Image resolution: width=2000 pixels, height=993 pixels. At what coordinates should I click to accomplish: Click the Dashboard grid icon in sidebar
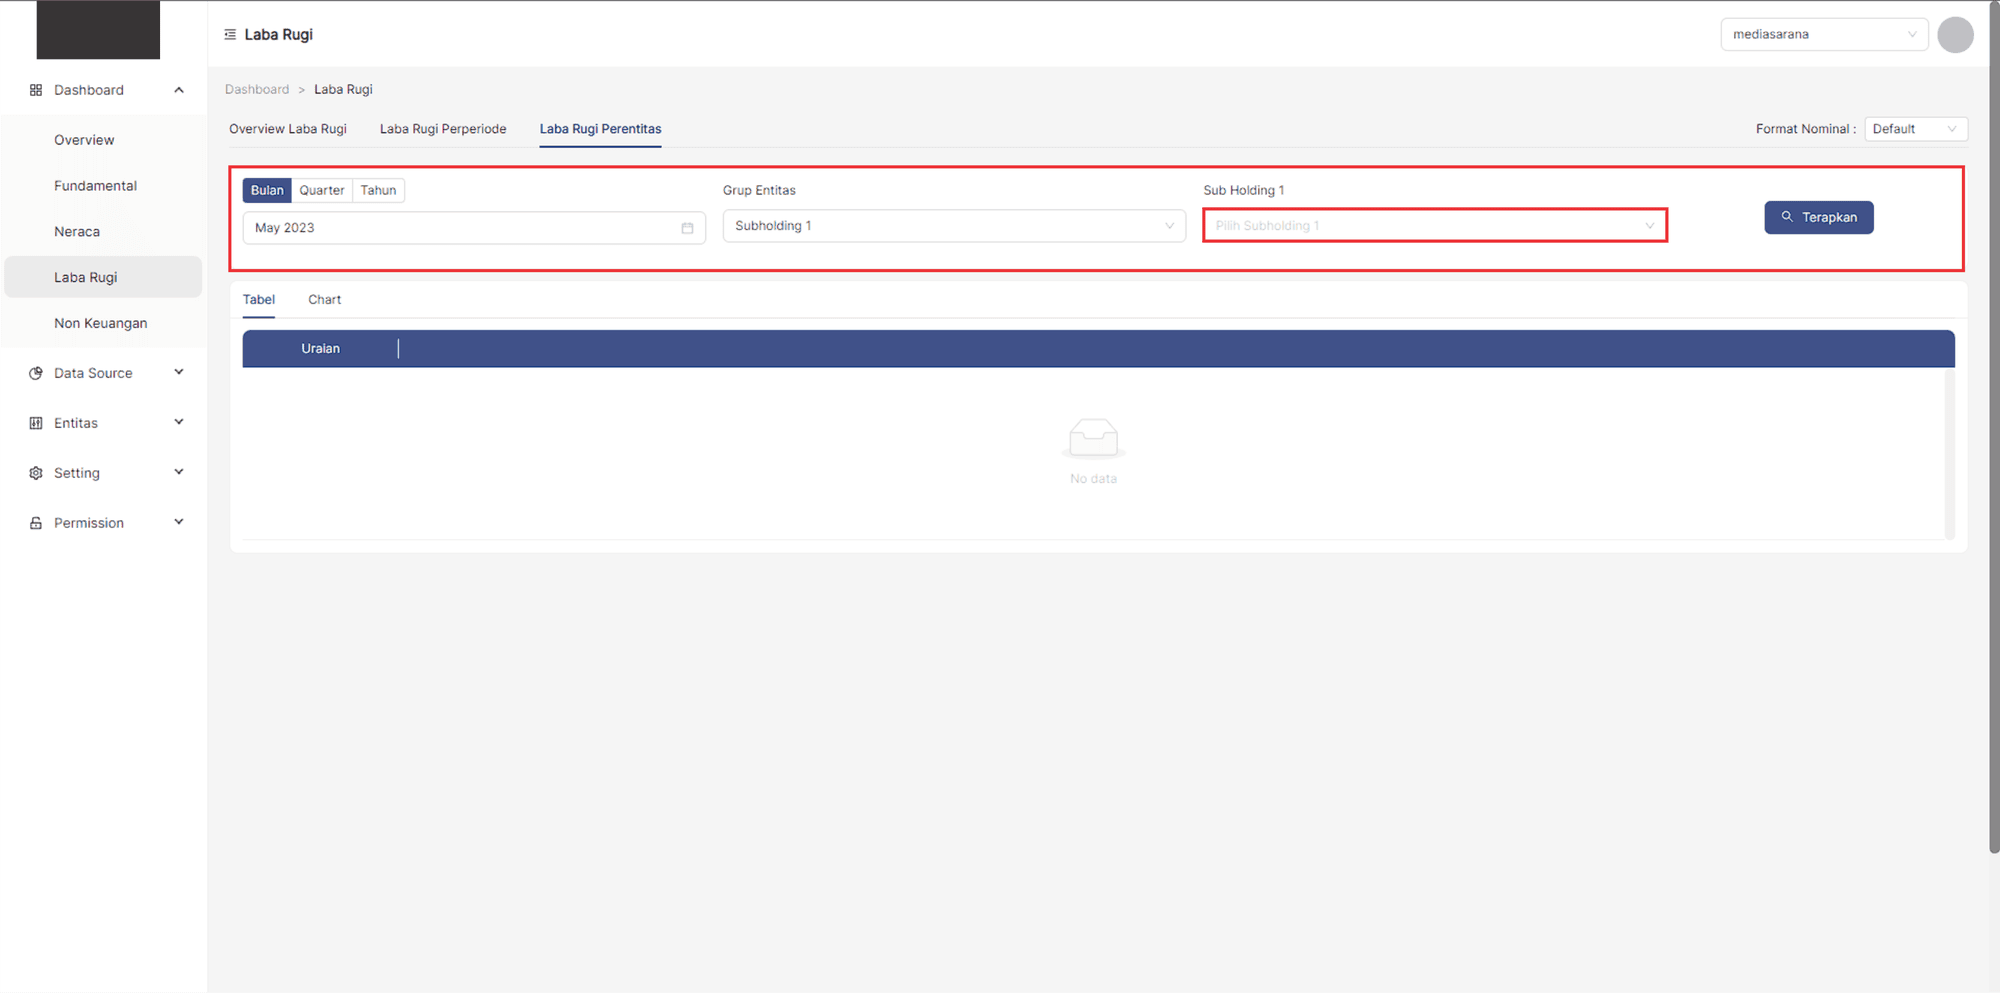[36, 90]
